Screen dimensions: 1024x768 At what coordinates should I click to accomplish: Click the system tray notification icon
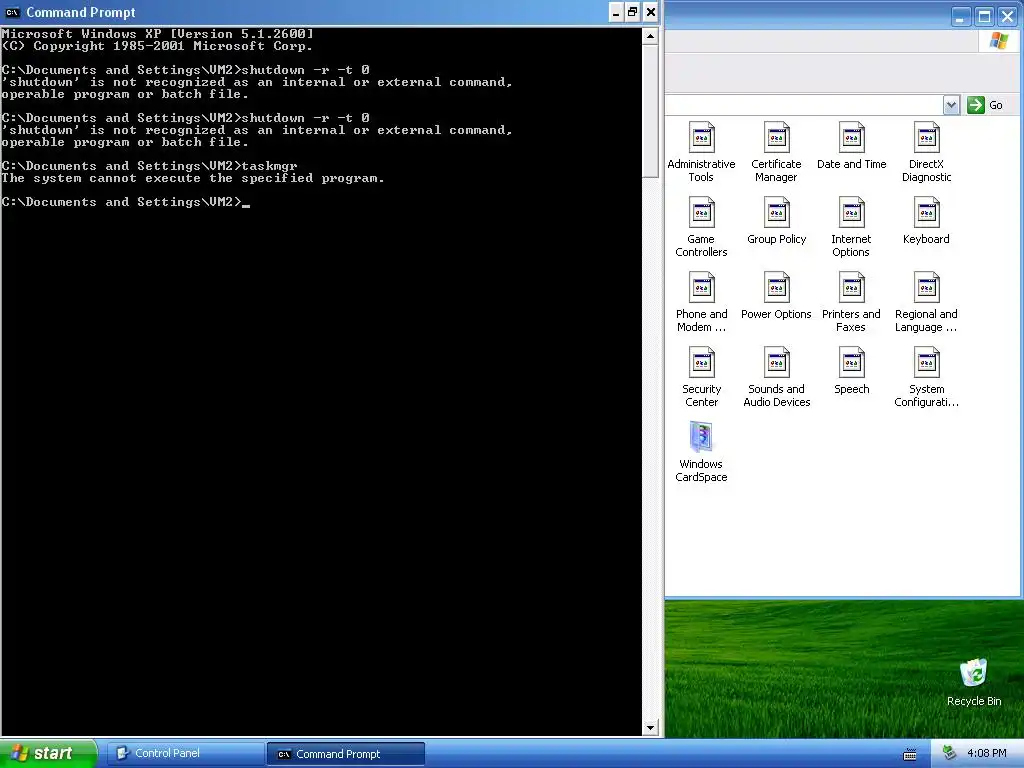[950, 753]
